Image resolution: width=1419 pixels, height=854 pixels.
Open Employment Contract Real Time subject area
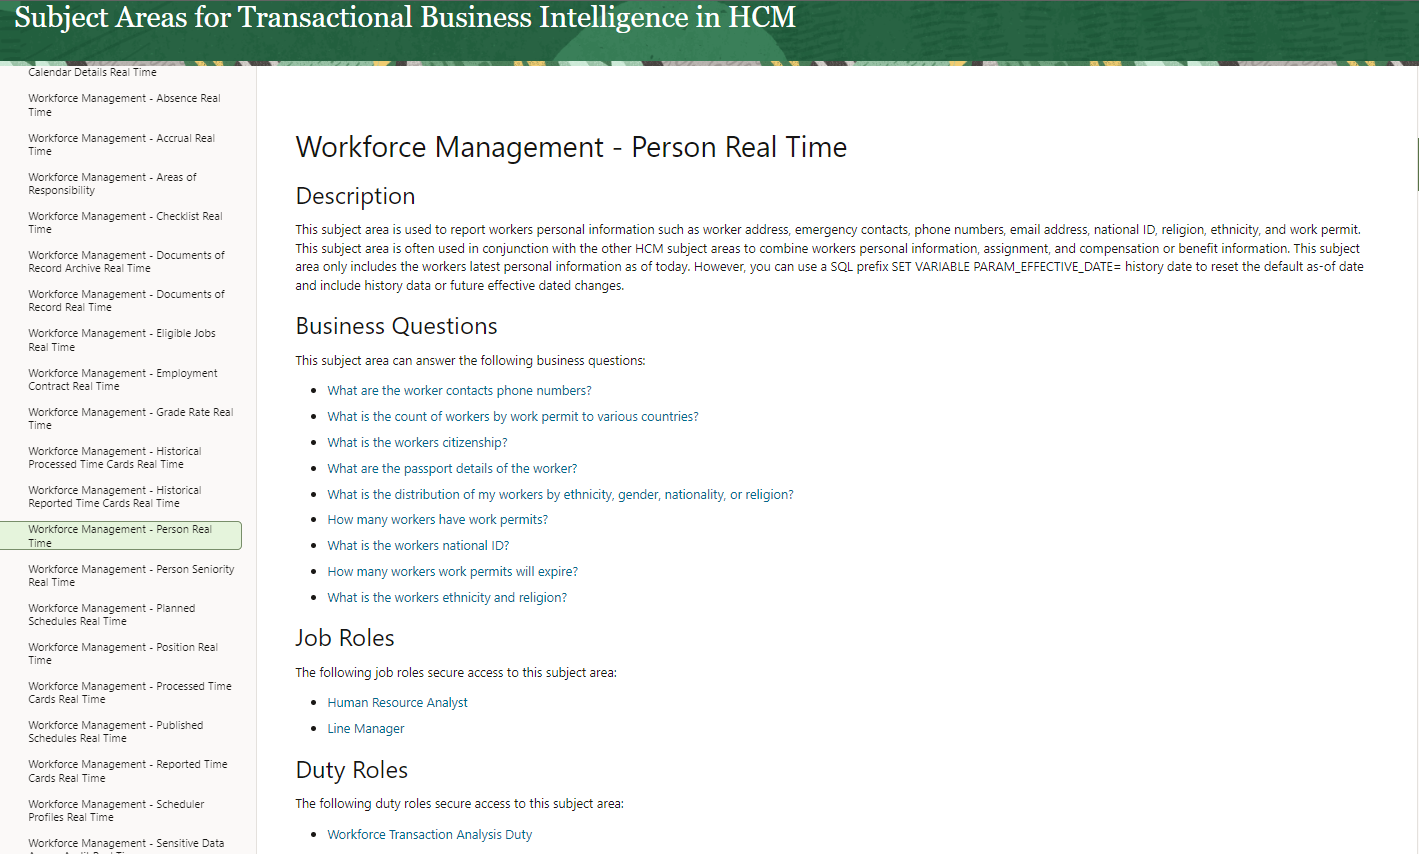tap(122, 379)
